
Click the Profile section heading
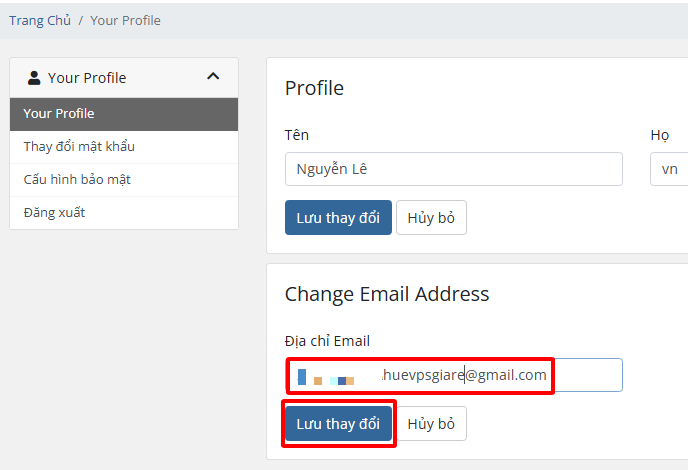tap(314, 88)
